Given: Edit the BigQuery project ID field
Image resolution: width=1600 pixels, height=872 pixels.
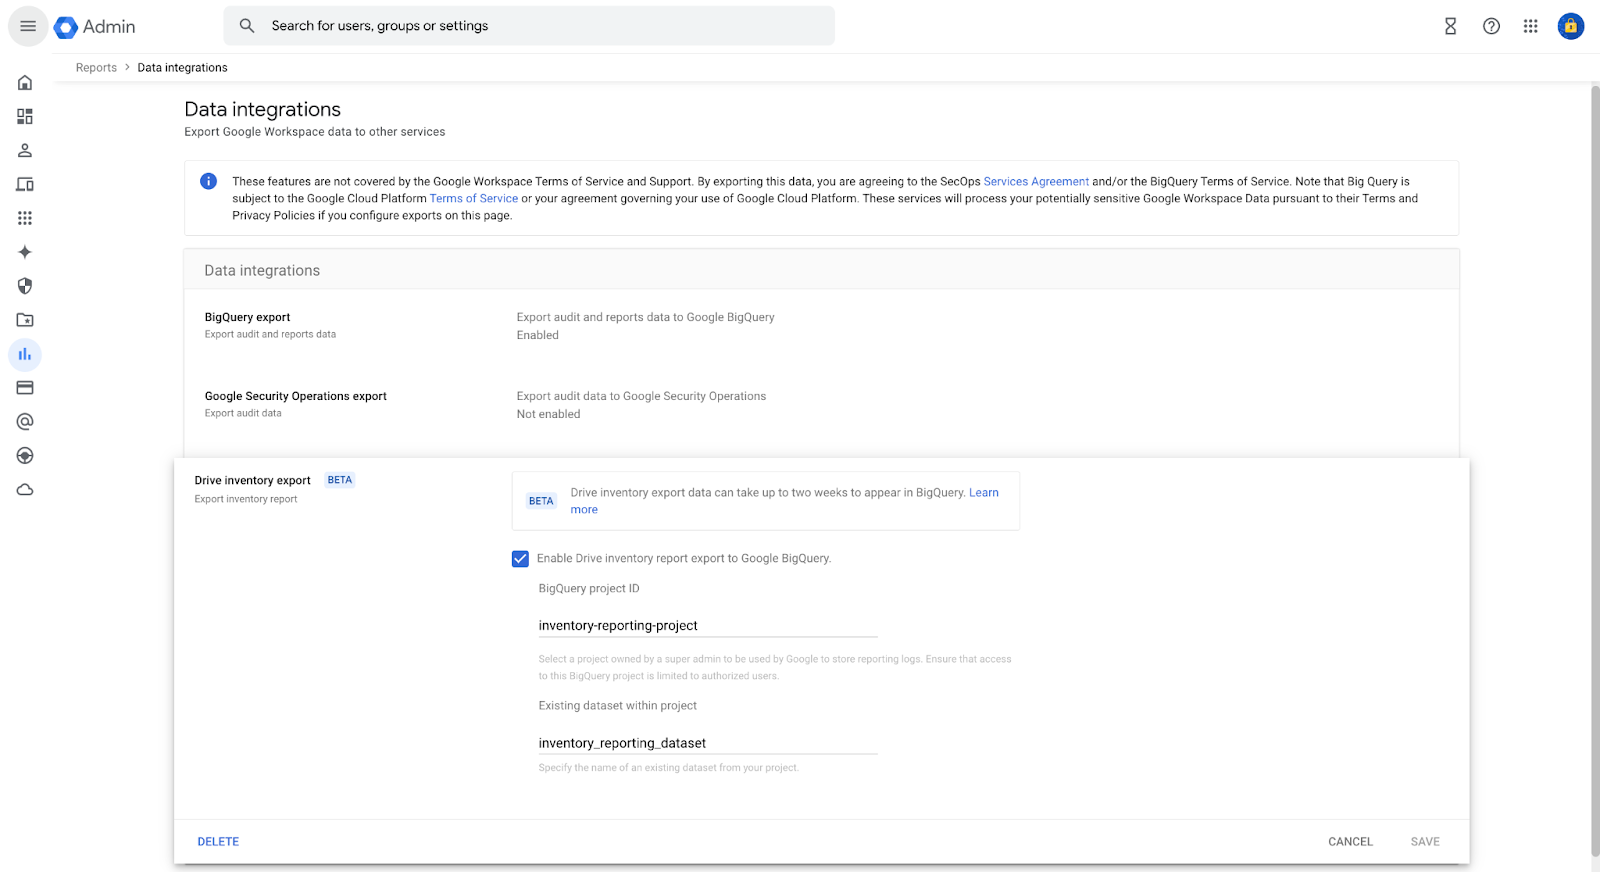Looking at the screenshot, I should 708,626.
